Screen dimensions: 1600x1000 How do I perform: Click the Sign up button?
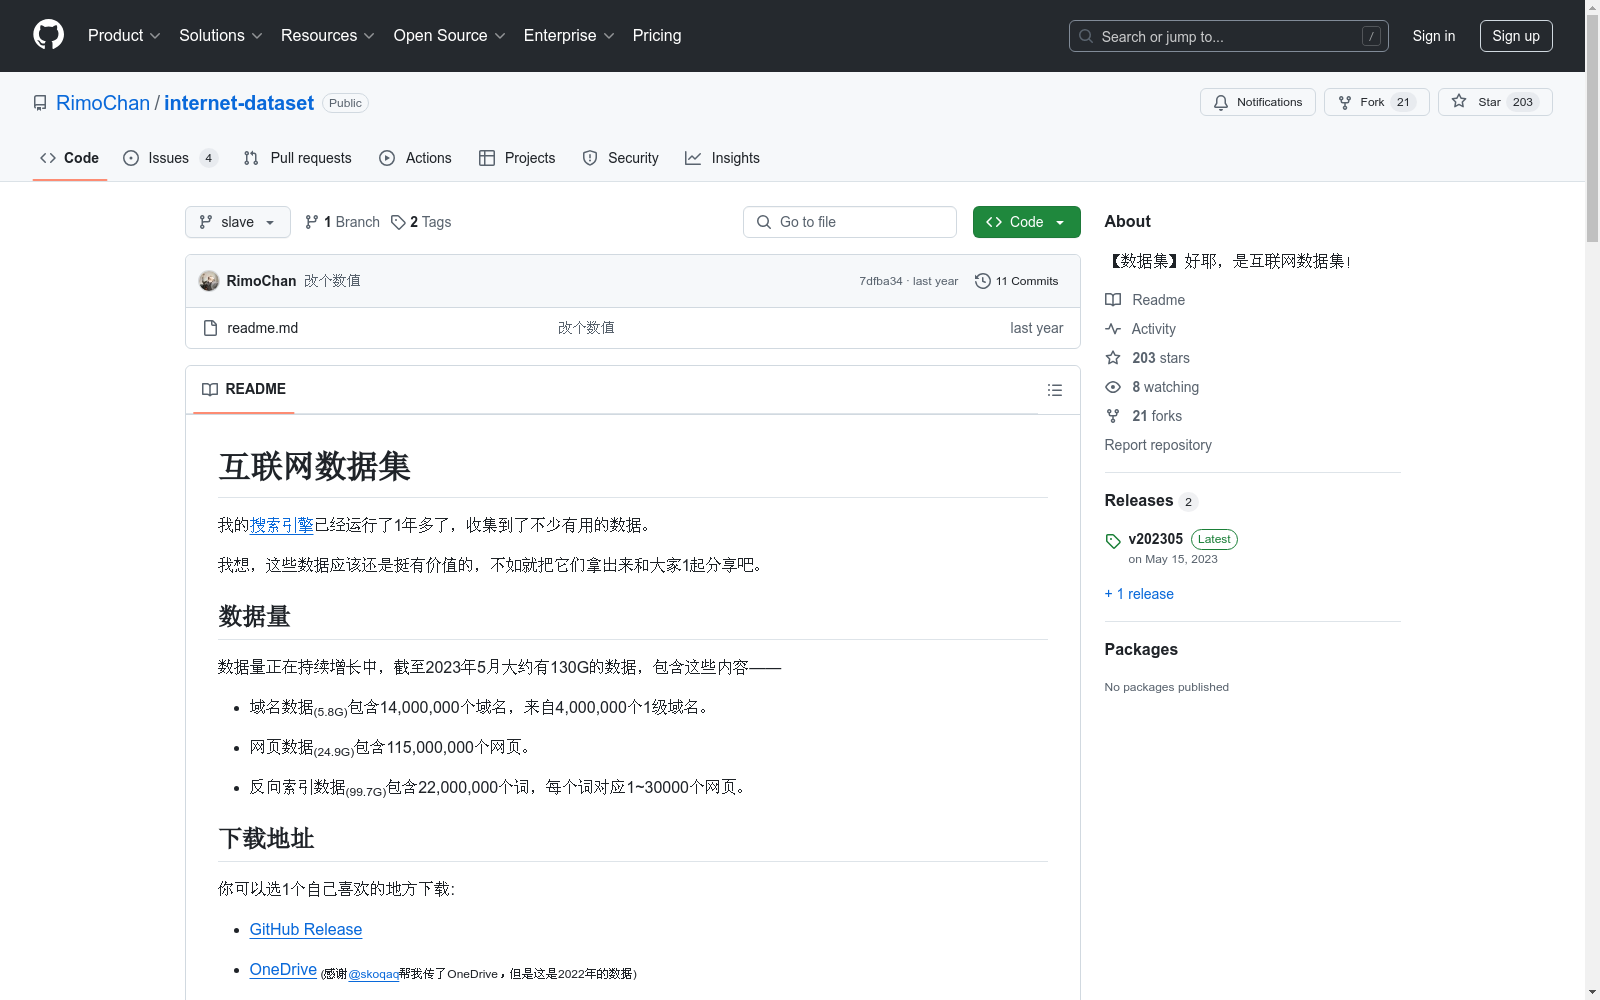[1516, 36]
